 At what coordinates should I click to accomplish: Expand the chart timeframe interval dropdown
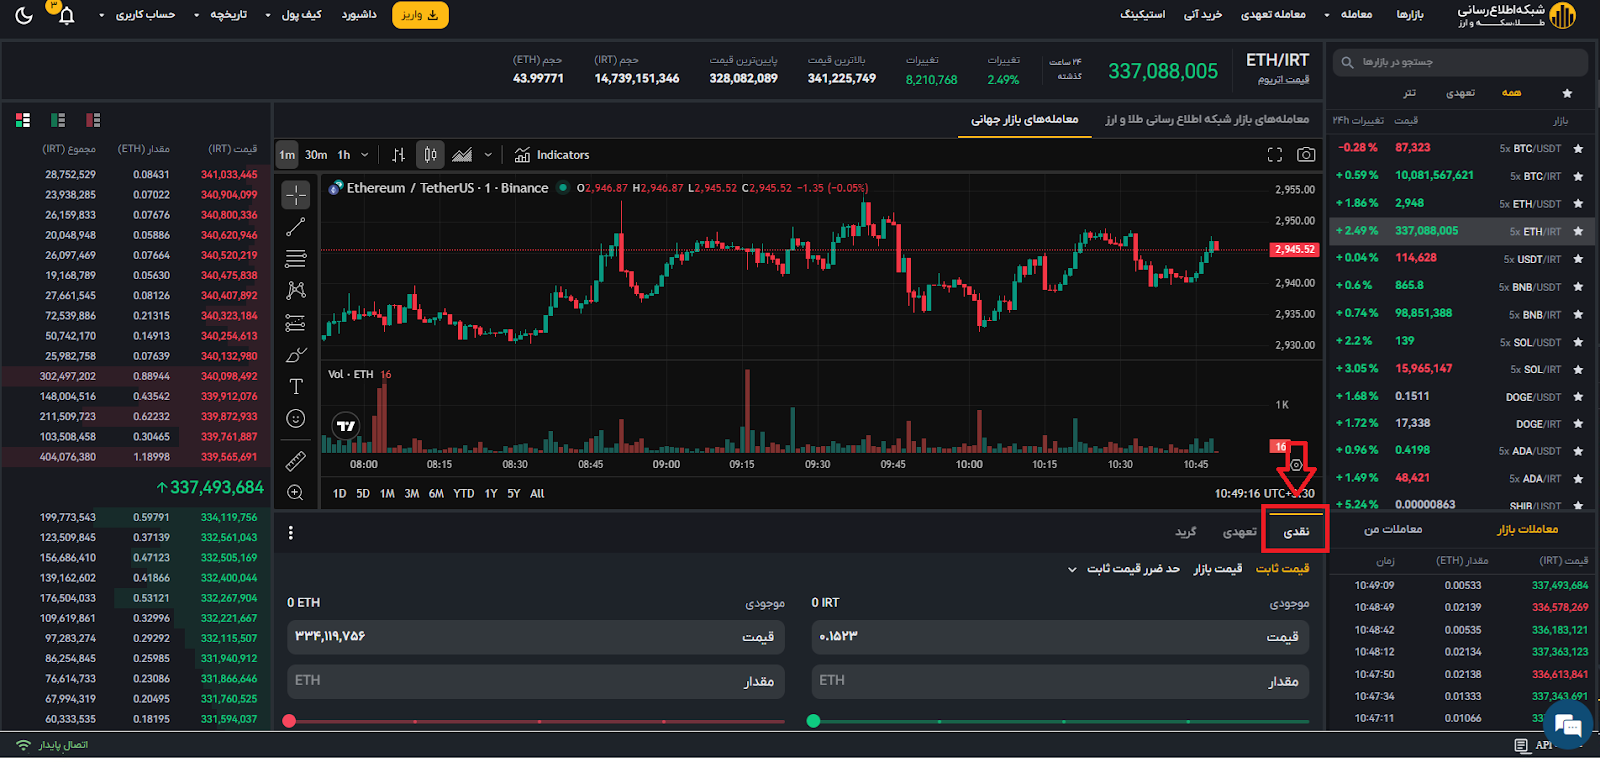click(364, 155)
